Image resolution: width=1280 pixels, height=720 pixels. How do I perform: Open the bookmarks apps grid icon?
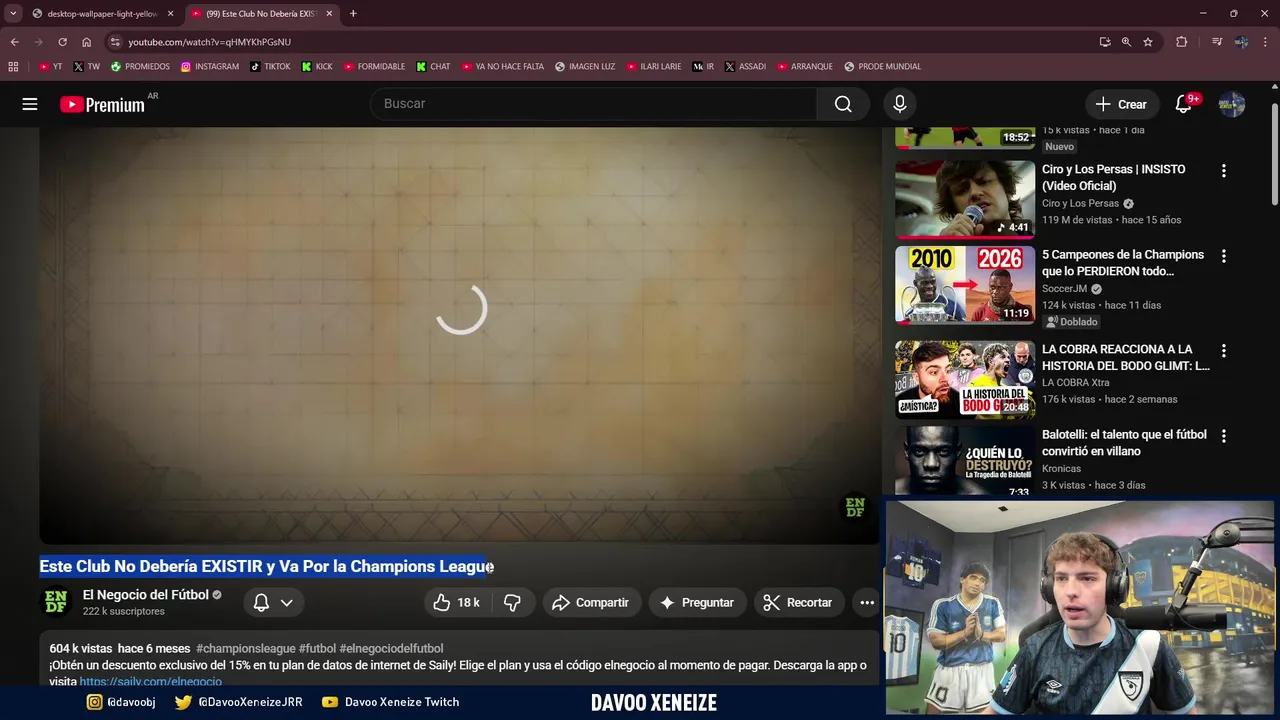13,67
